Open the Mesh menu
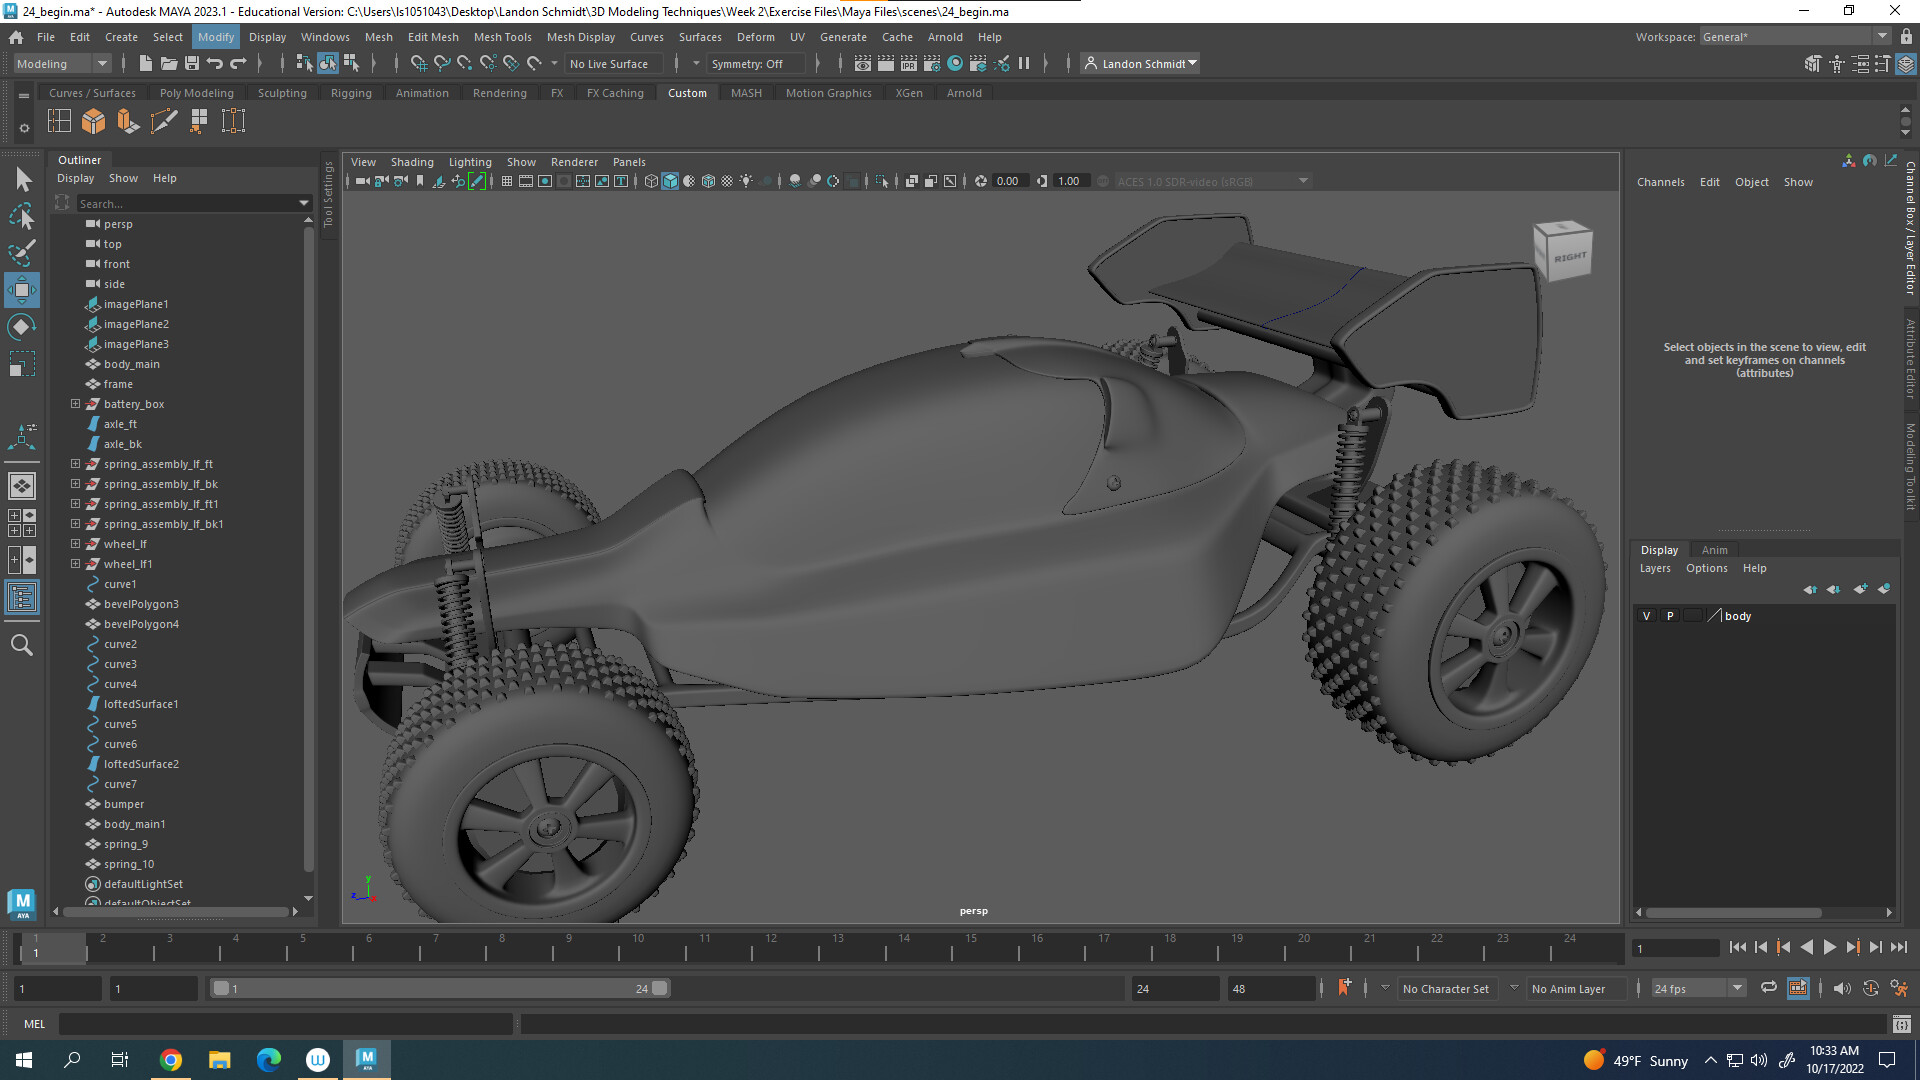The width and height of the screenshot is (1920, 1080). (379, 37)
